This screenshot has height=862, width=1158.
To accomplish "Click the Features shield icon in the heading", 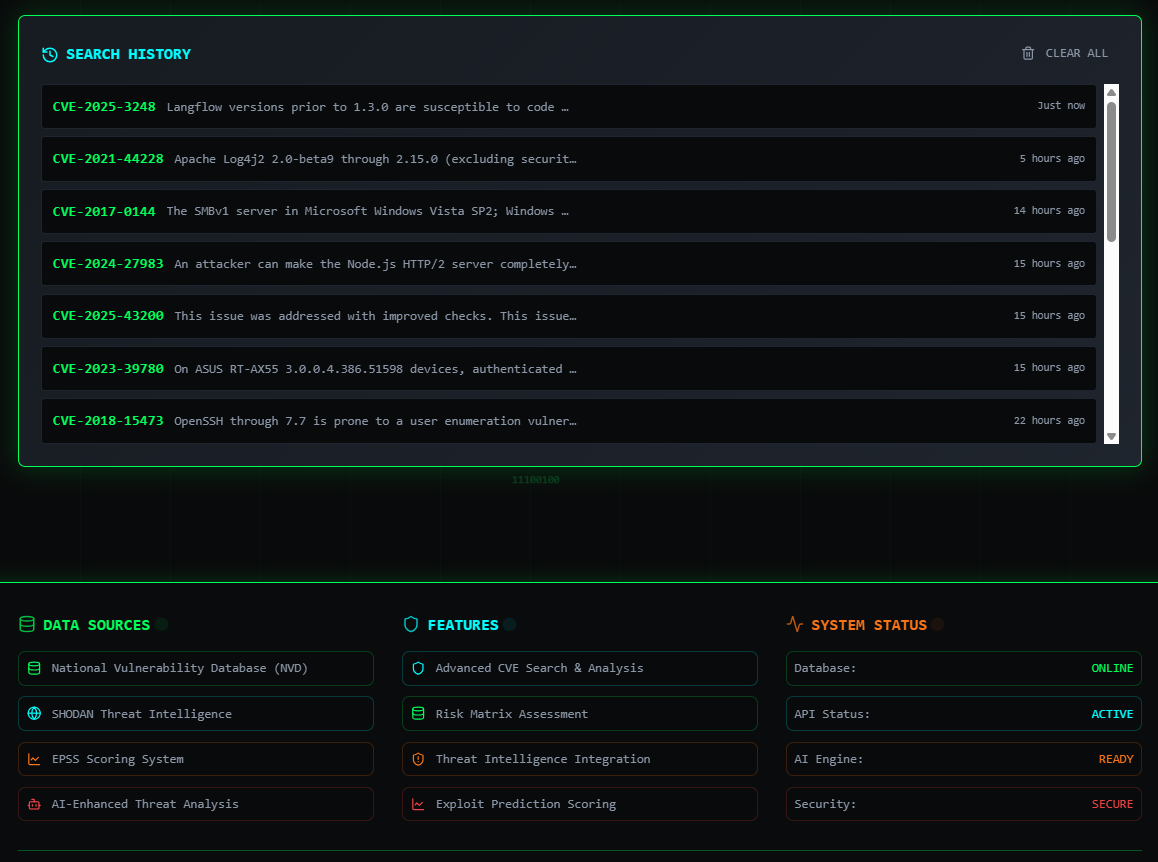I will pos(411,625).
